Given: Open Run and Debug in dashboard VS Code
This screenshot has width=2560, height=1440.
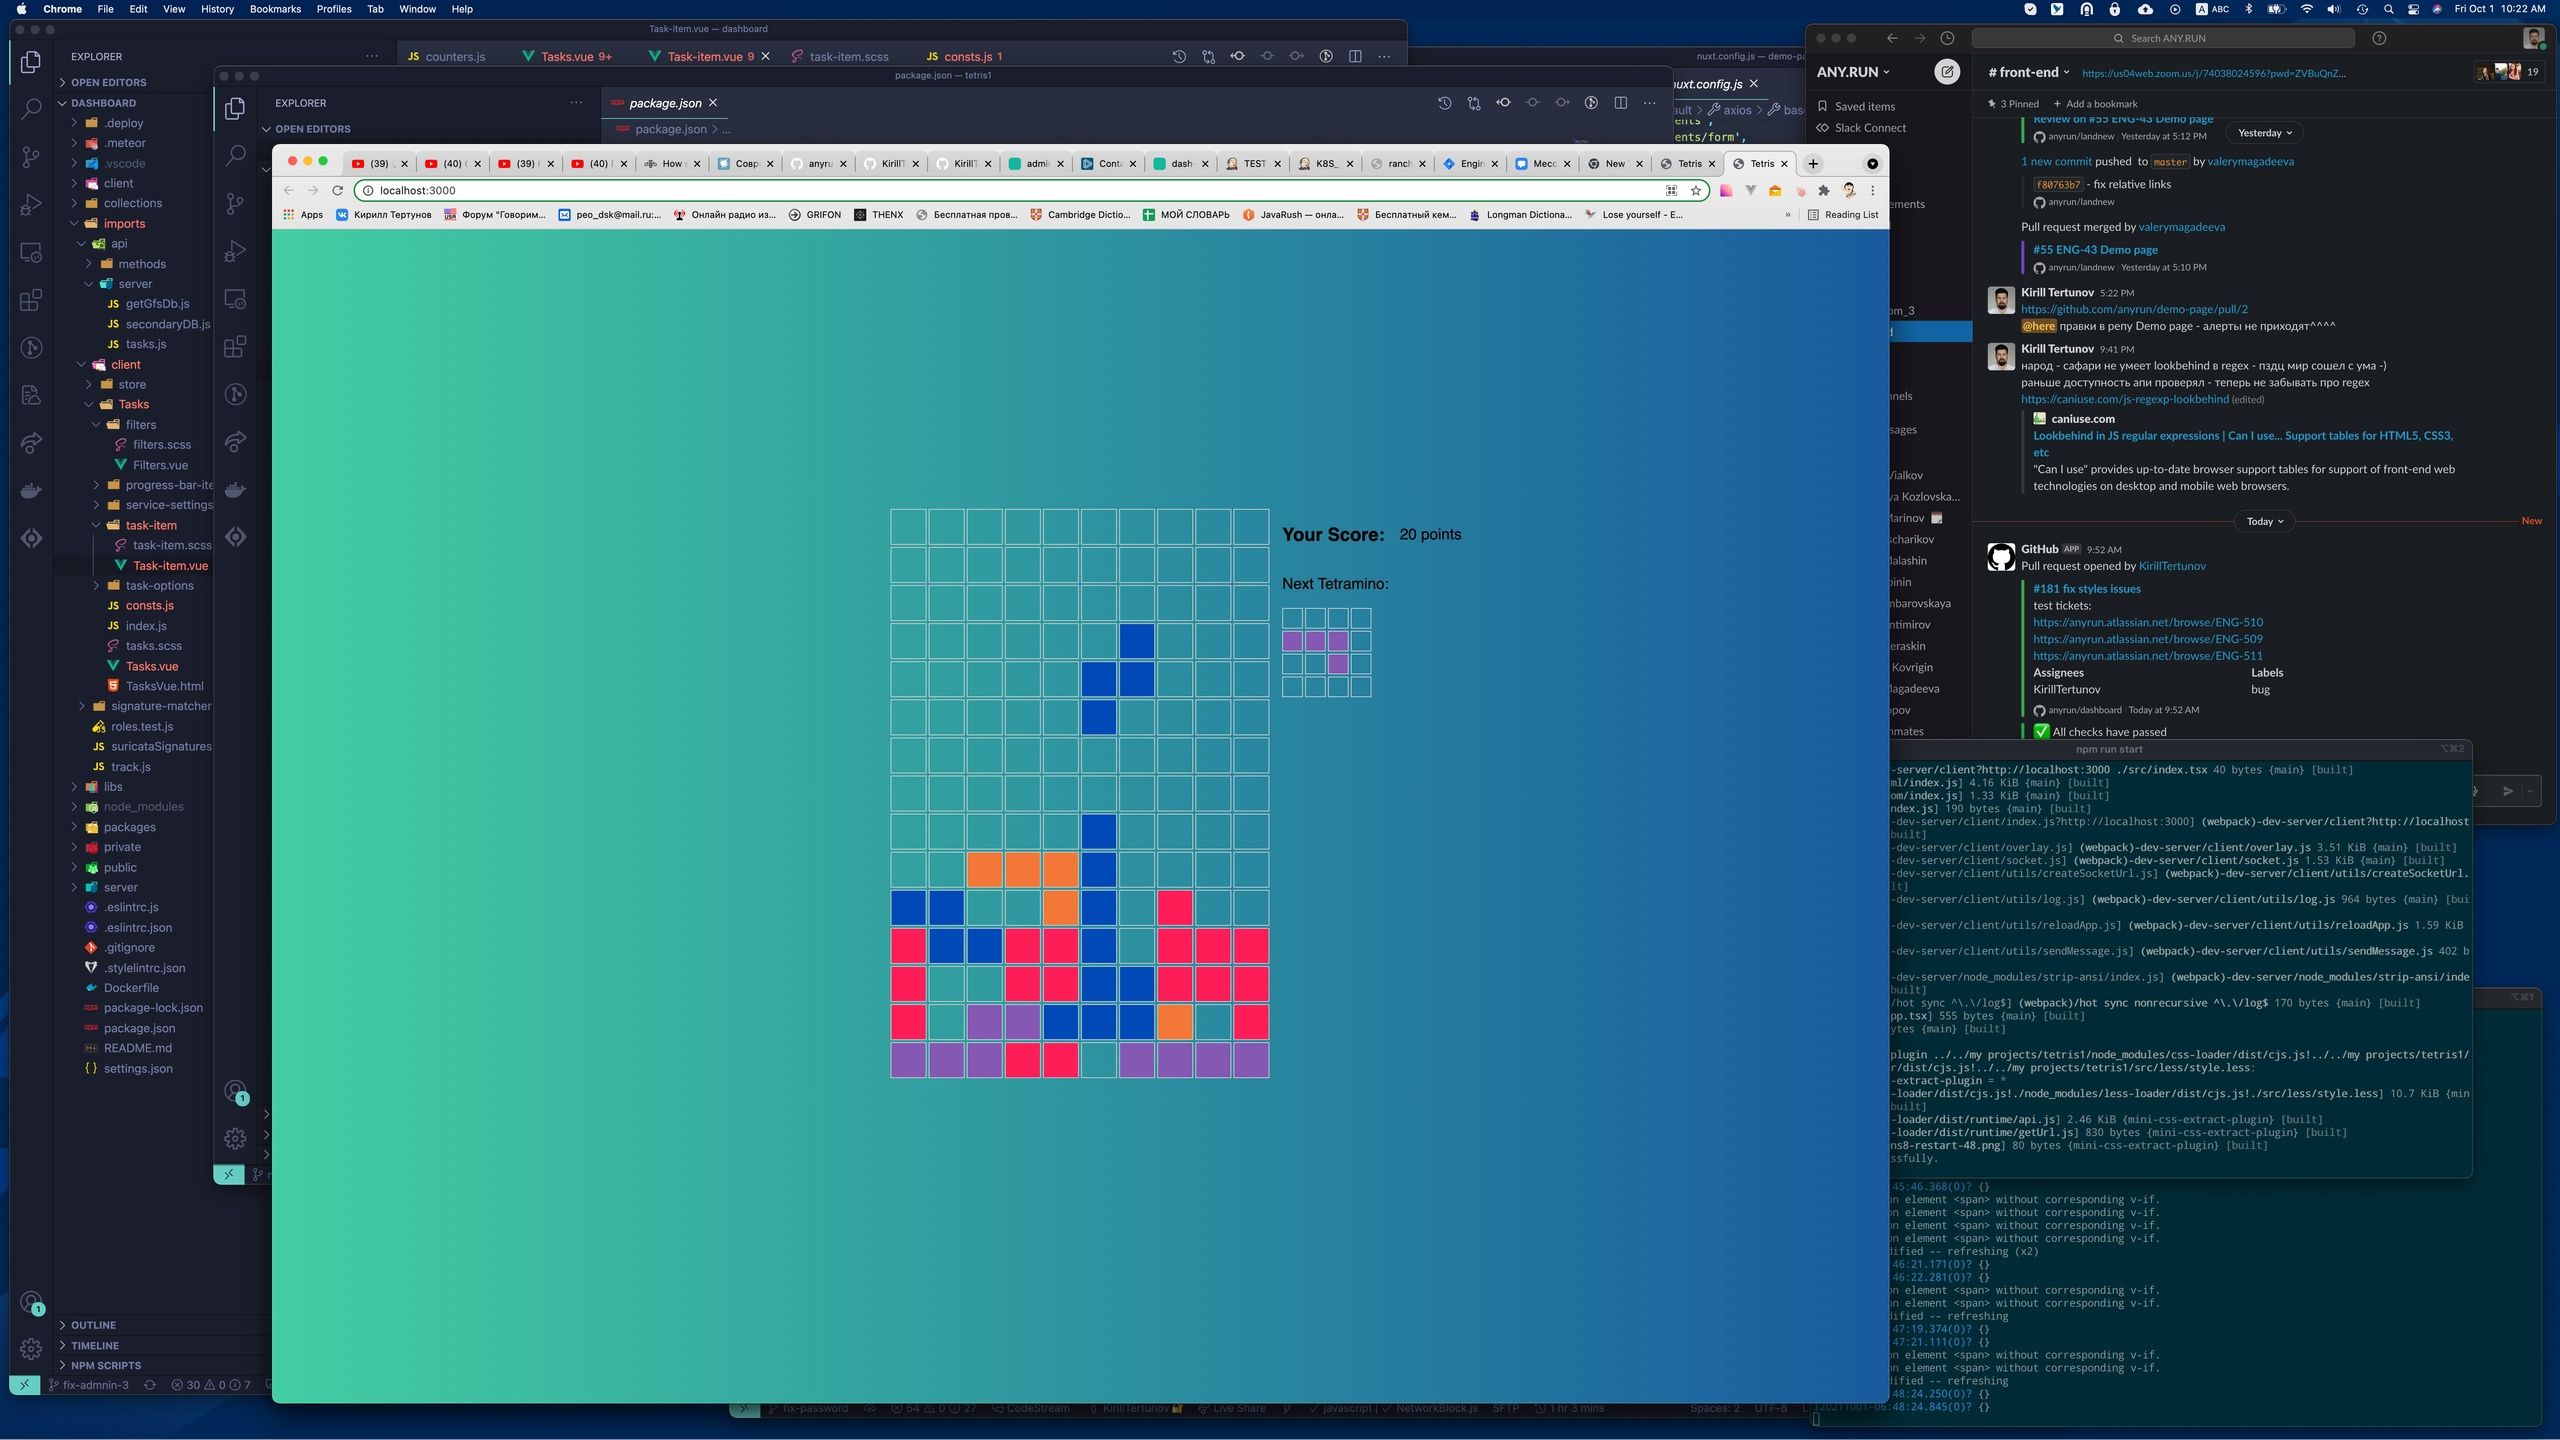Looking at the screenshot, I should (x=31, y=205).
